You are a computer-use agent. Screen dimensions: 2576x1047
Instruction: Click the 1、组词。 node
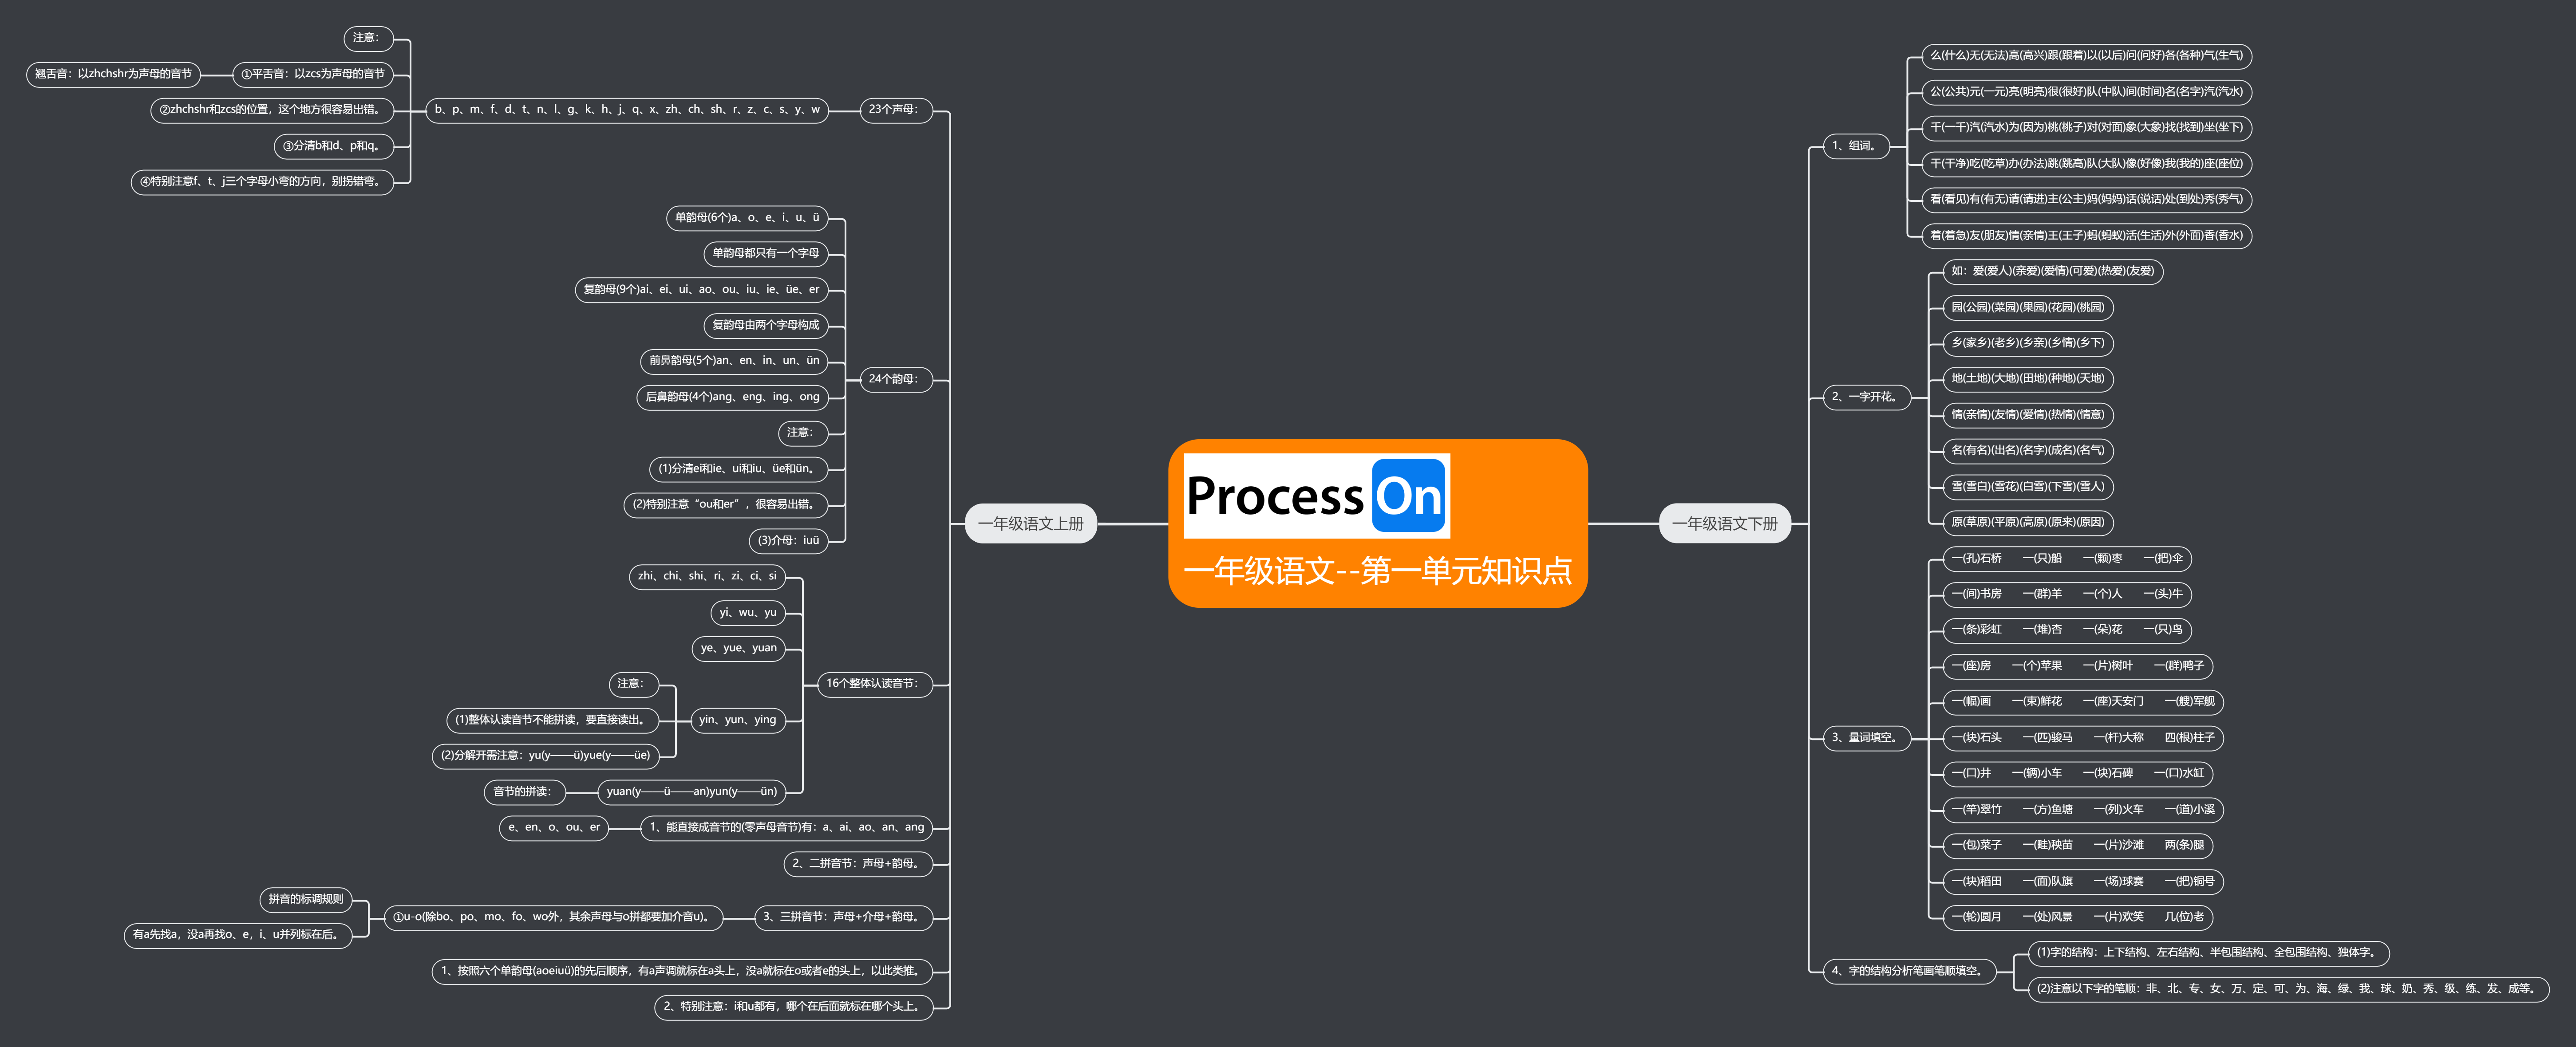(1855, 146)
